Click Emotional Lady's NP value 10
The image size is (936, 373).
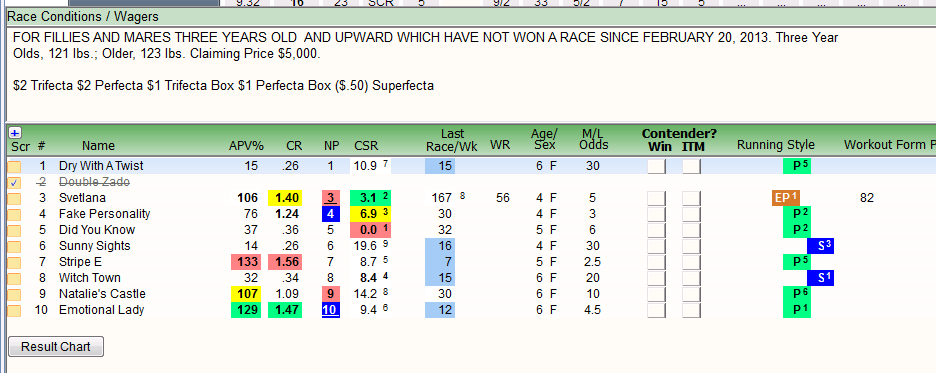click(x=331, y=310)
